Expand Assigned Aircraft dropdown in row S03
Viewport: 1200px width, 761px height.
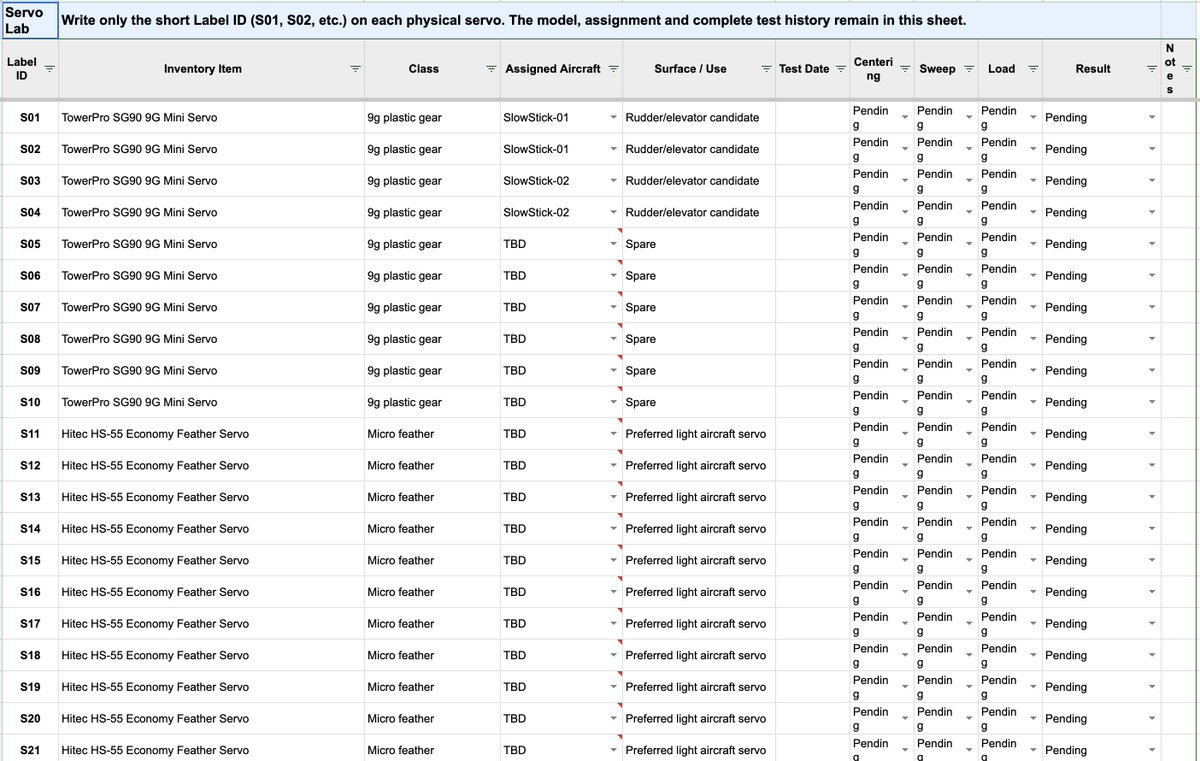click(x=614, y=181)
